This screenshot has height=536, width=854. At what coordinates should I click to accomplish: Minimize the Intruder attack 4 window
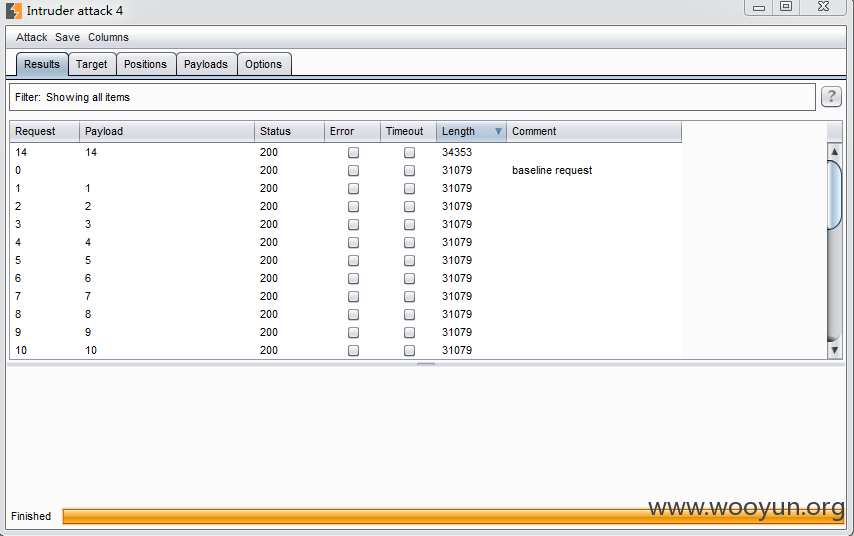click(x=759, y=7)
